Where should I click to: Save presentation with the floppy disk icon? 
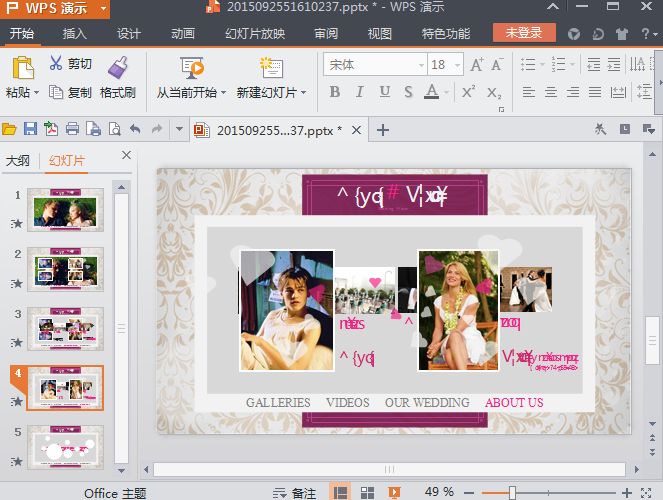pyautogui.click(x=30, y=129)
